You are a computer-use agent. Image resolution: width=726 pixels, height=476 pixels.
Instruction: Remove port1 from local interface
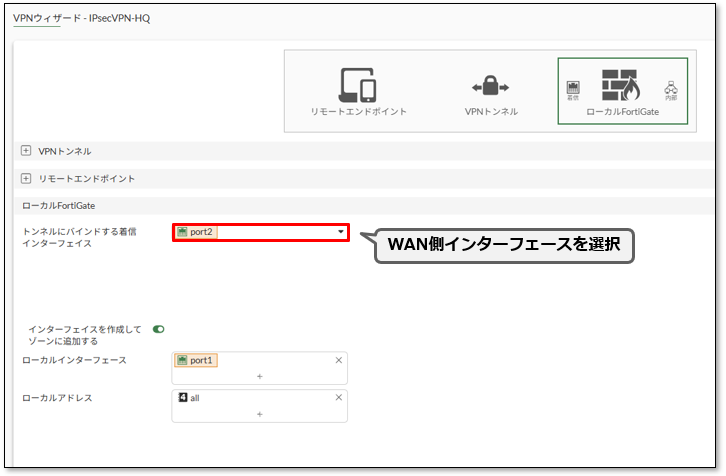[338, 360]
